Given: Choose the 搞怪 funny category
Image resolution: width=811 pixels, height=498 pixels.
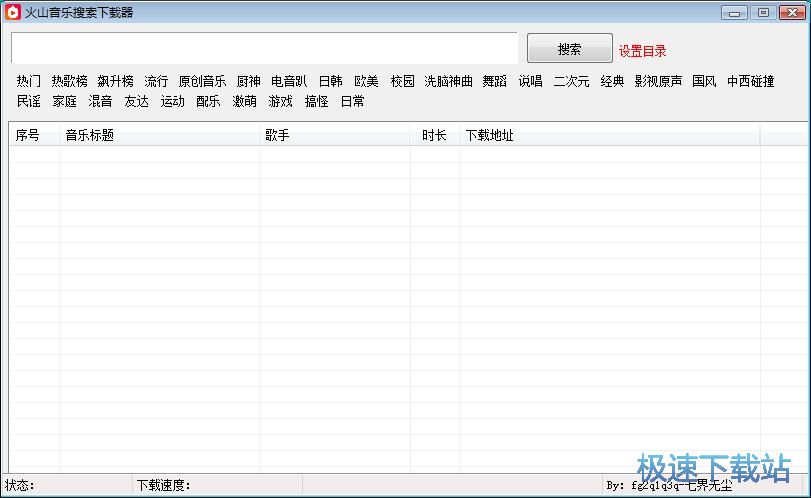Looking at the screenshot, I should (x=317, y=101).
